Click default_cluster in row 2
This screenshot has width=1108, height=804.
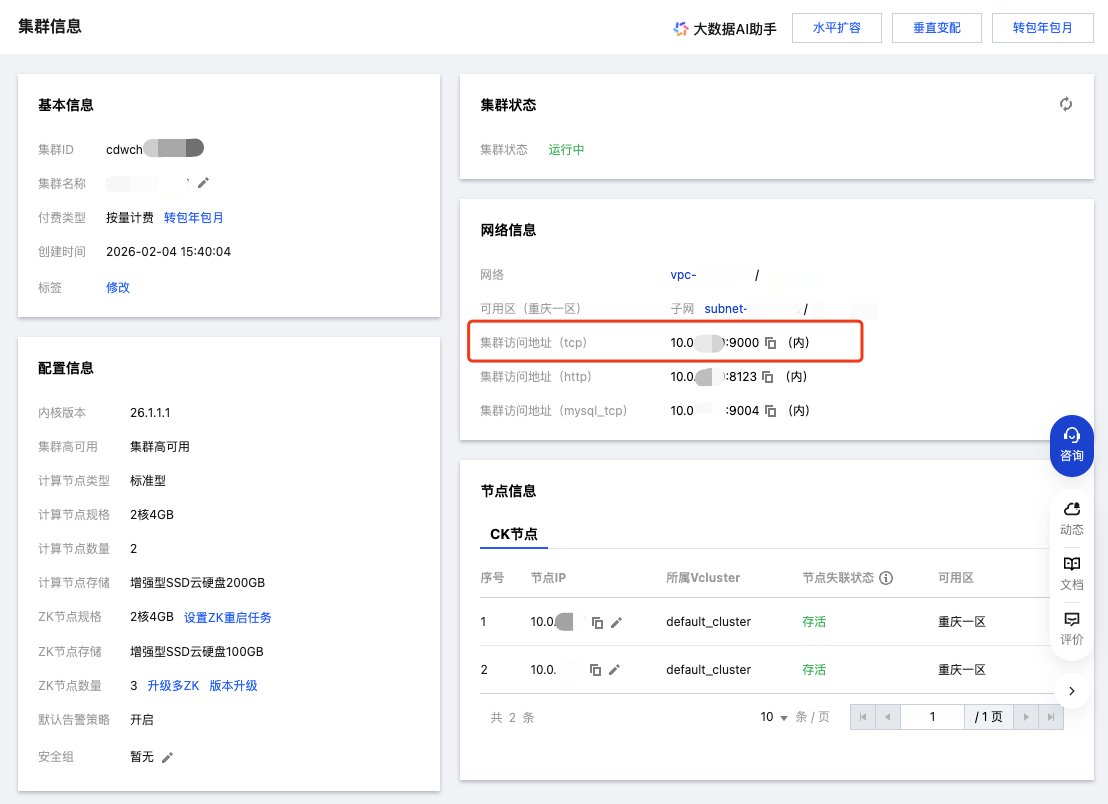click(x=708, y=670)
